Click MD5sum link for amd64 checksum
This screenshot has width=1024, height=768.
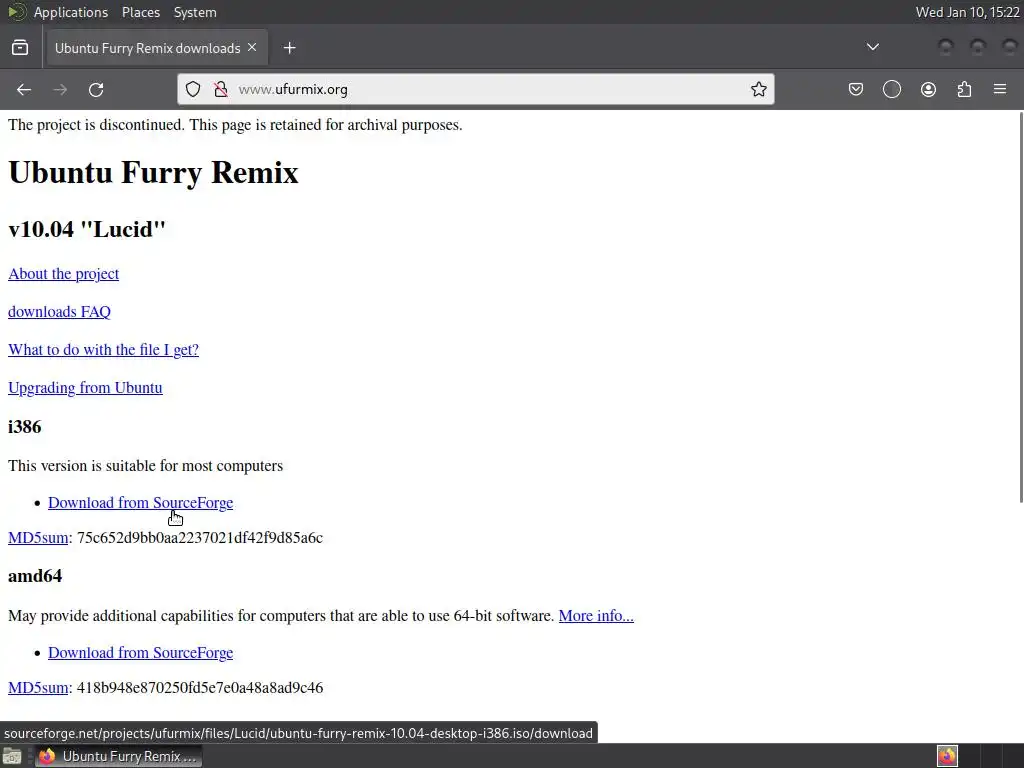(x=38, y=688)
